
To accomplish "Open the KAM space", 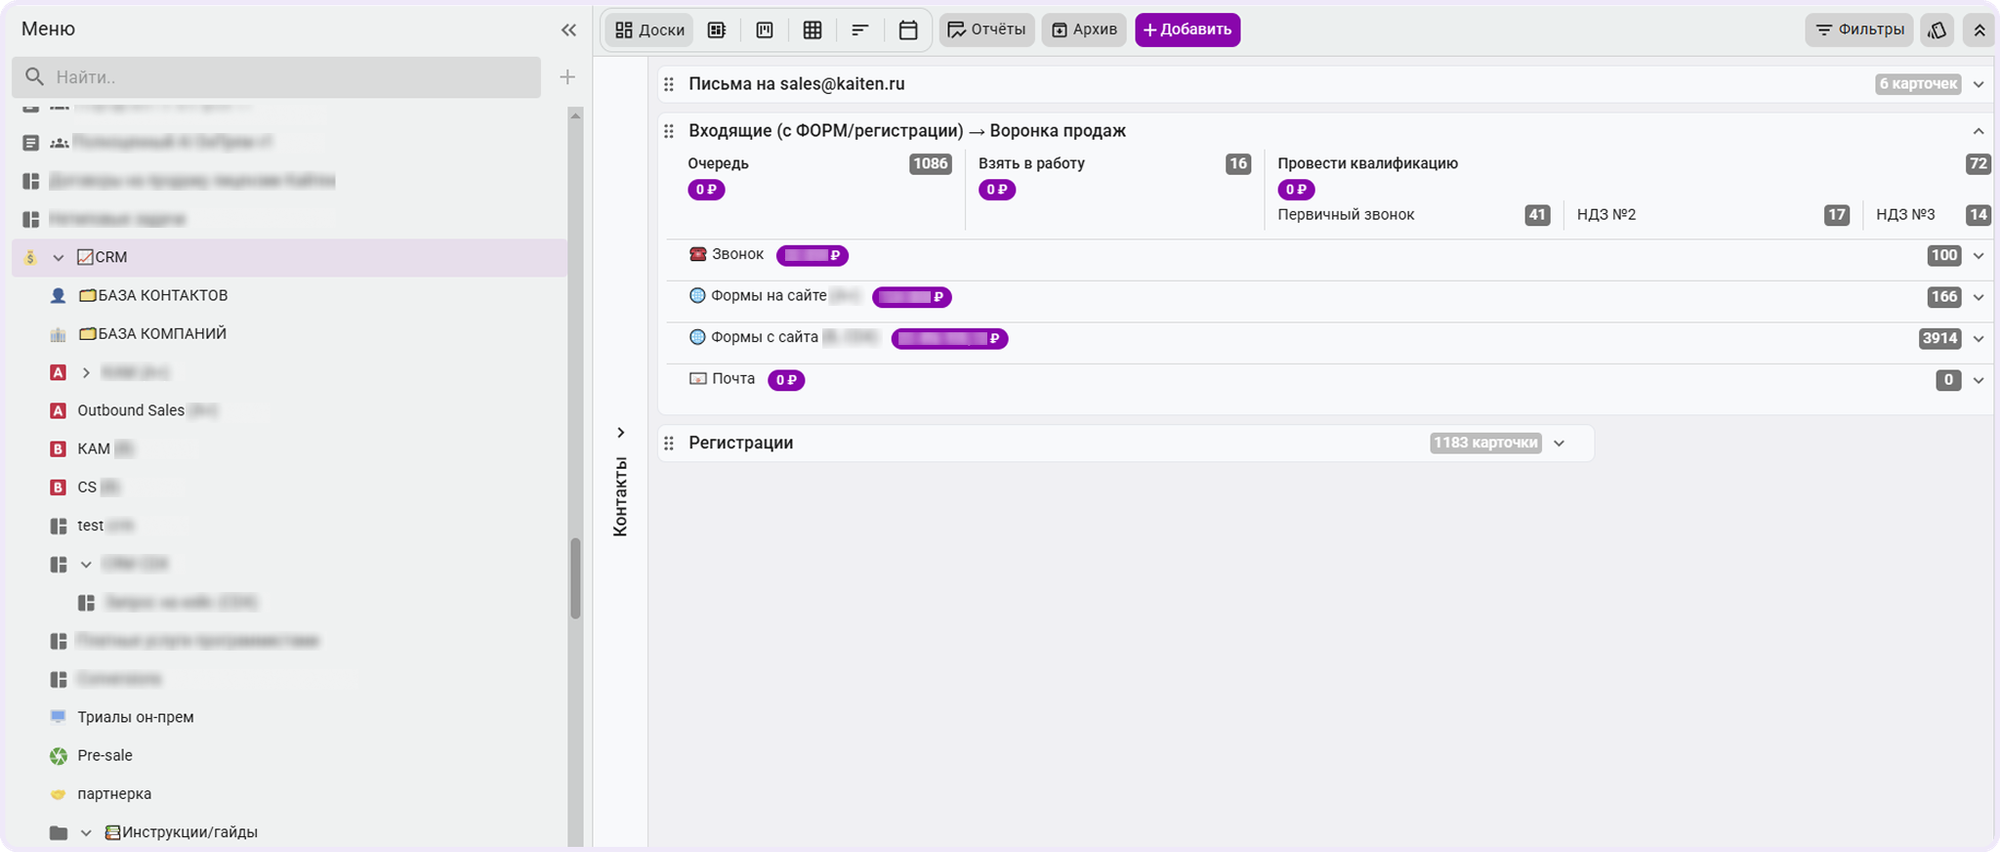I will (94, 448).
